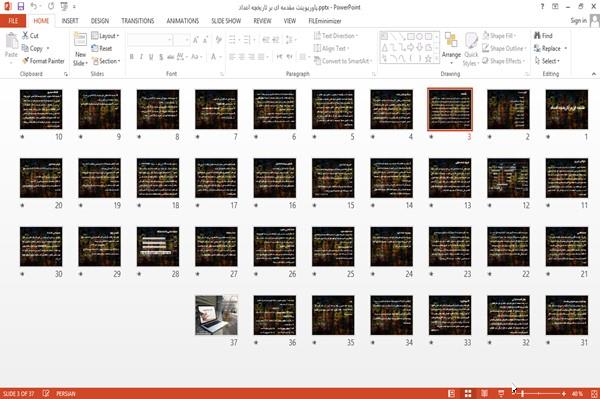
Task: Open the VIEW tab
Action: [290, 21]
